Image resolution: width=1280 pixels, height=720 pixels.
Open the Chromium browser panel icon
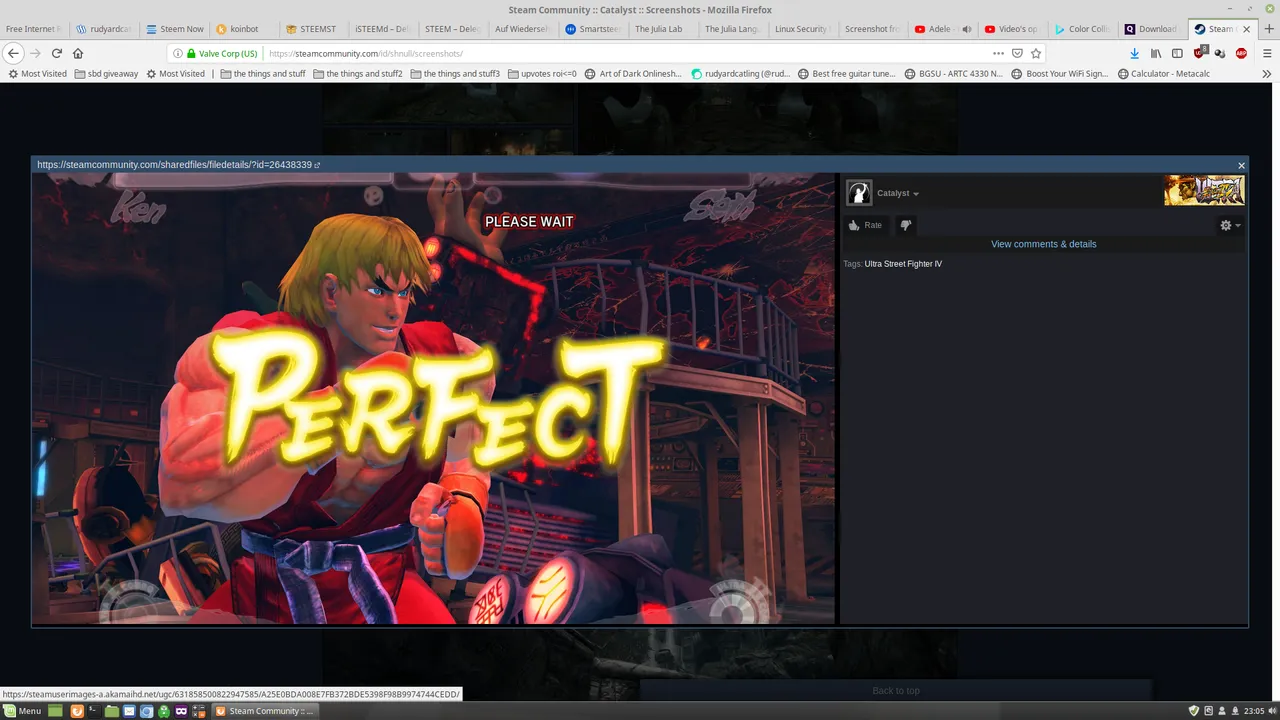147,711
